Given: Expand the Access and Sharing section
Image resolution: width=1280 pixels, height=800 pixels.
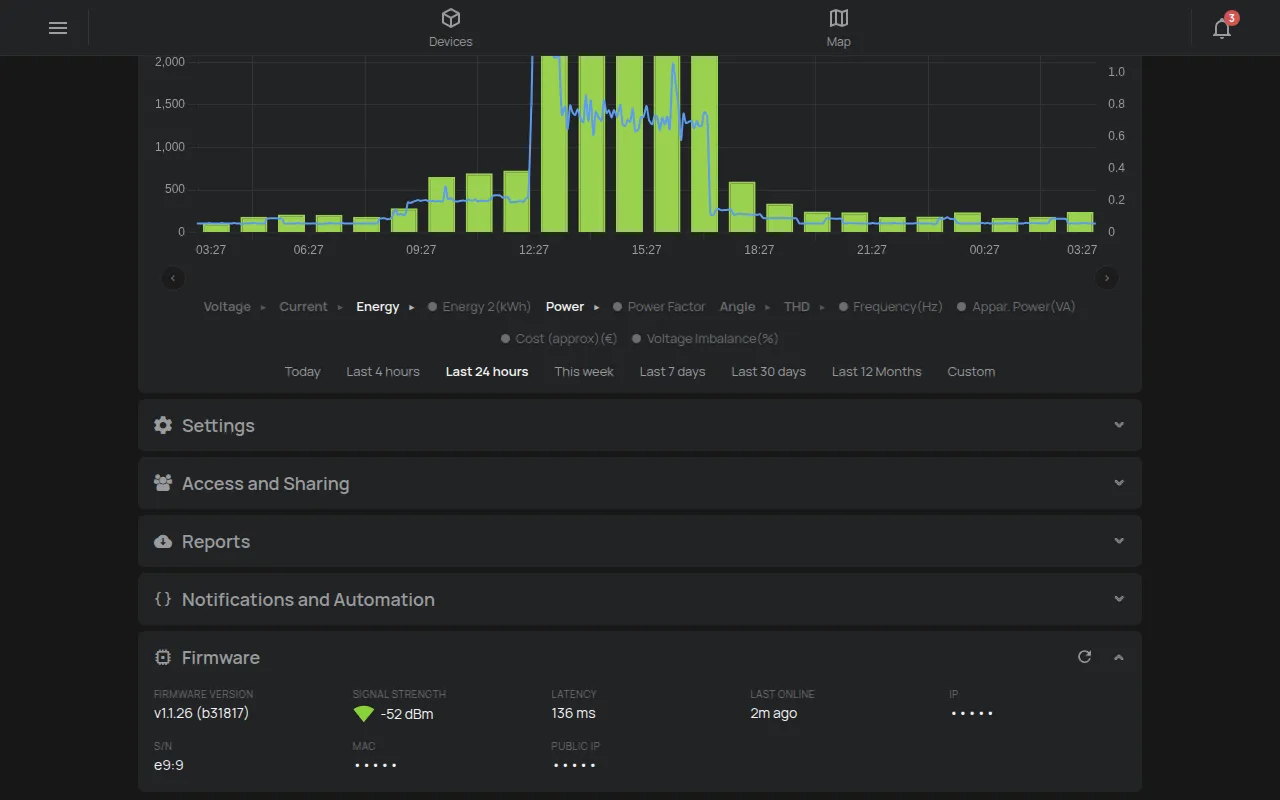Looking at the screenshot, I should pyautogui.click(x=640, y=483).
